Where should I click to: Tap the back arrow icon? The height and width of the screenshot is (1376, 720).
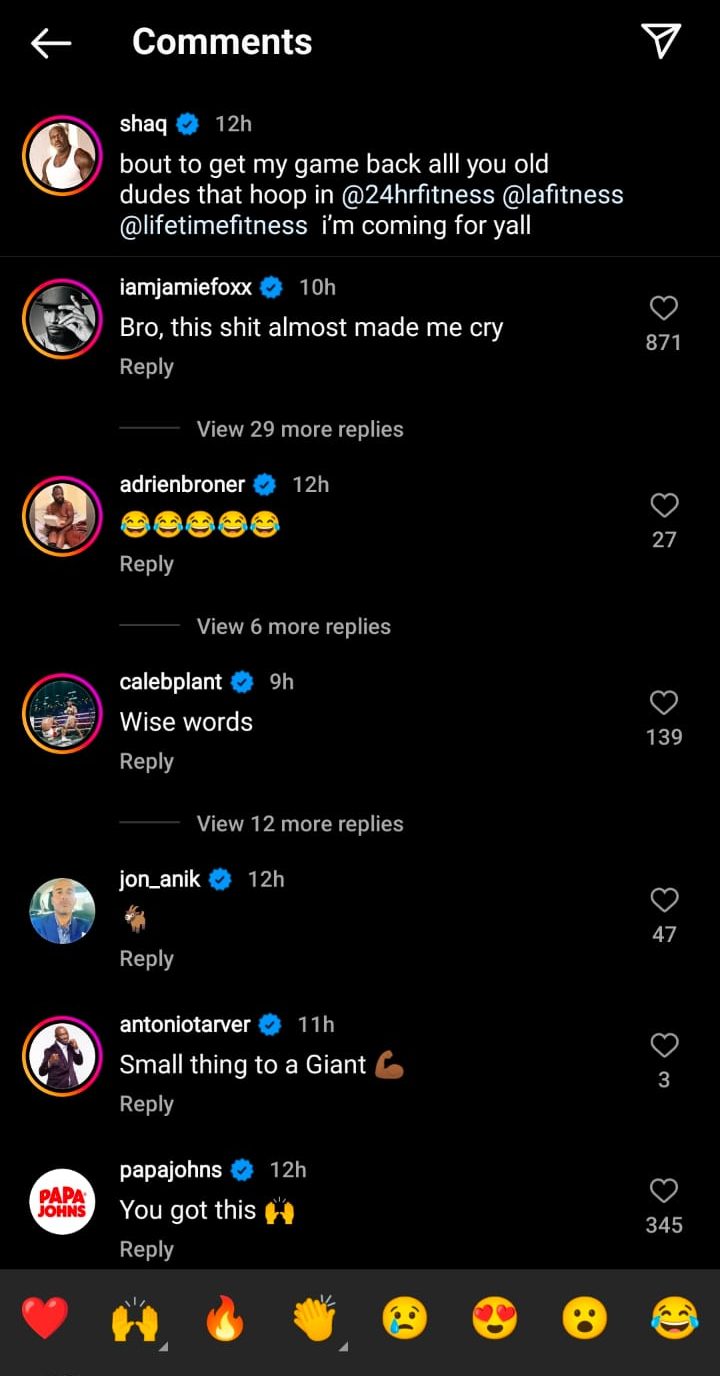click(51, 42)
